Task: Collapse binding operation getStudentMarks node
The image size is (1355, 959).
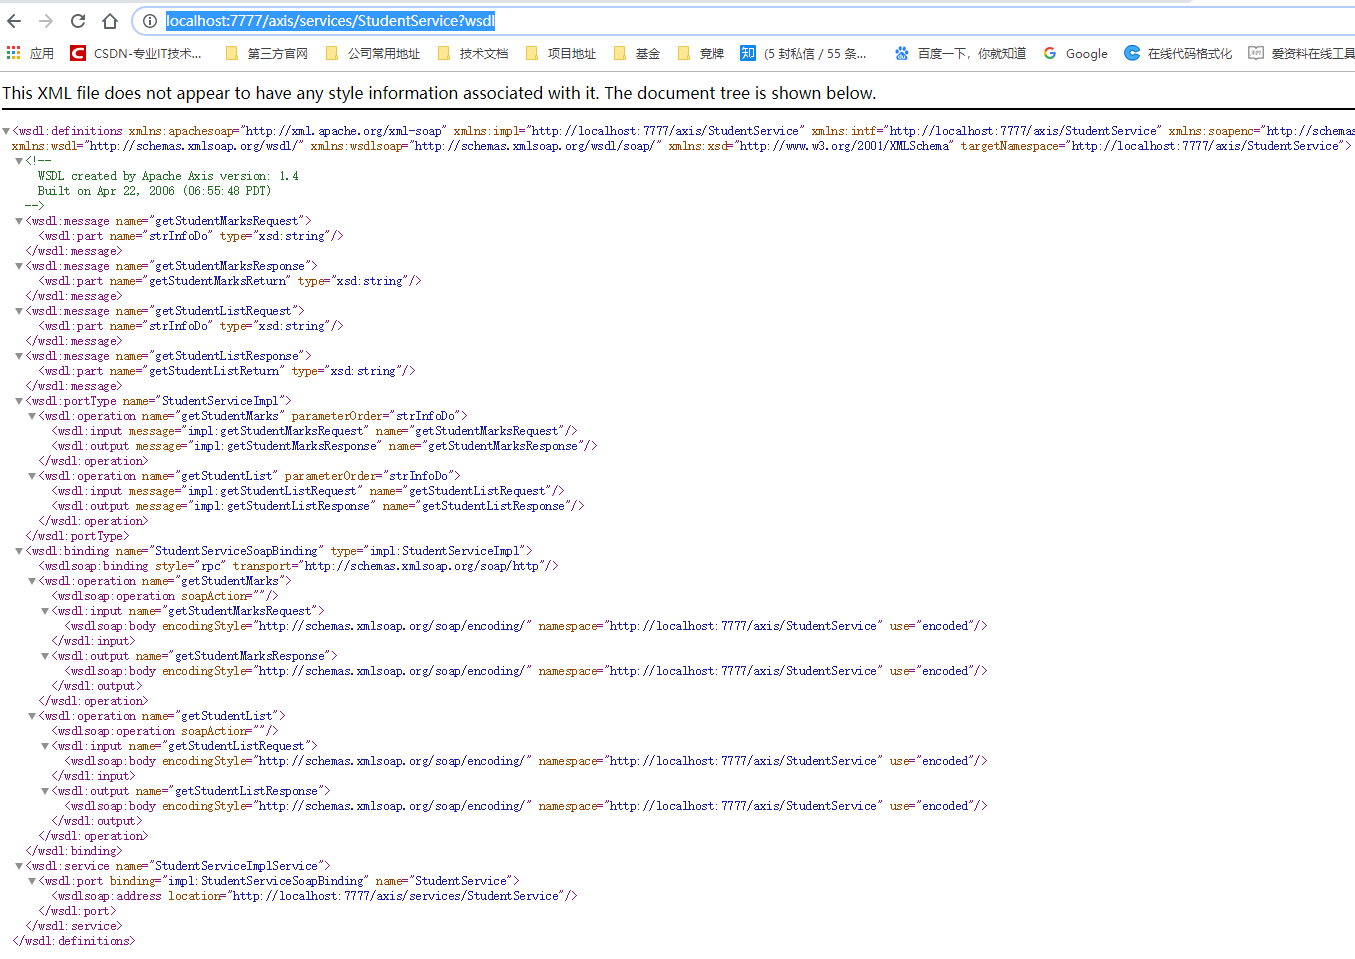Action: click(x=32, y=581)
